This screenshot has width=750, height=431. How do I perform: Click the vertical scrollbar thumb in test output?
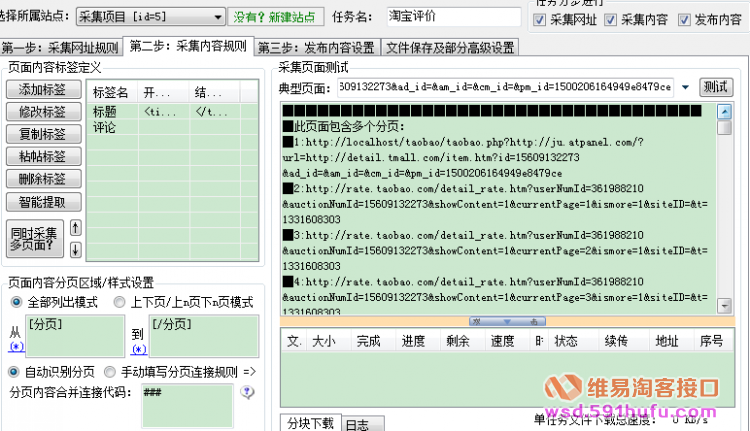tap(724, 127)
